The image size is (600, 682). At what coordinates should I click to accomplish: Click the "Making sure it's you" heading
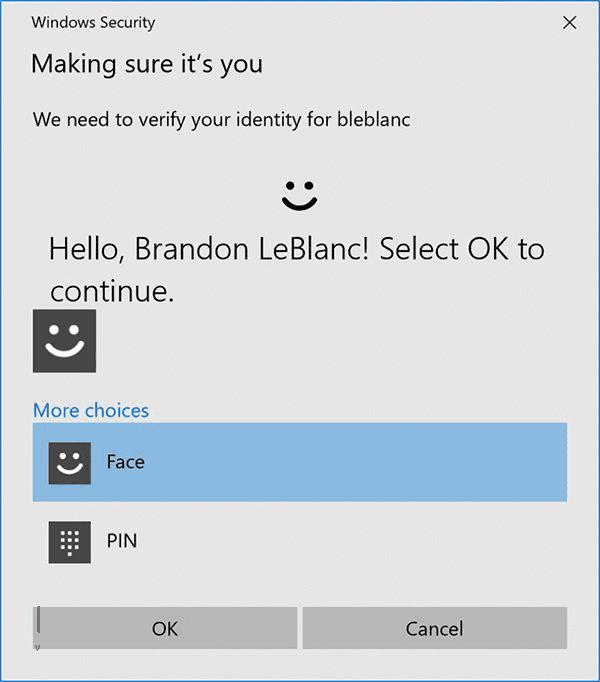(x=147, y=65)
